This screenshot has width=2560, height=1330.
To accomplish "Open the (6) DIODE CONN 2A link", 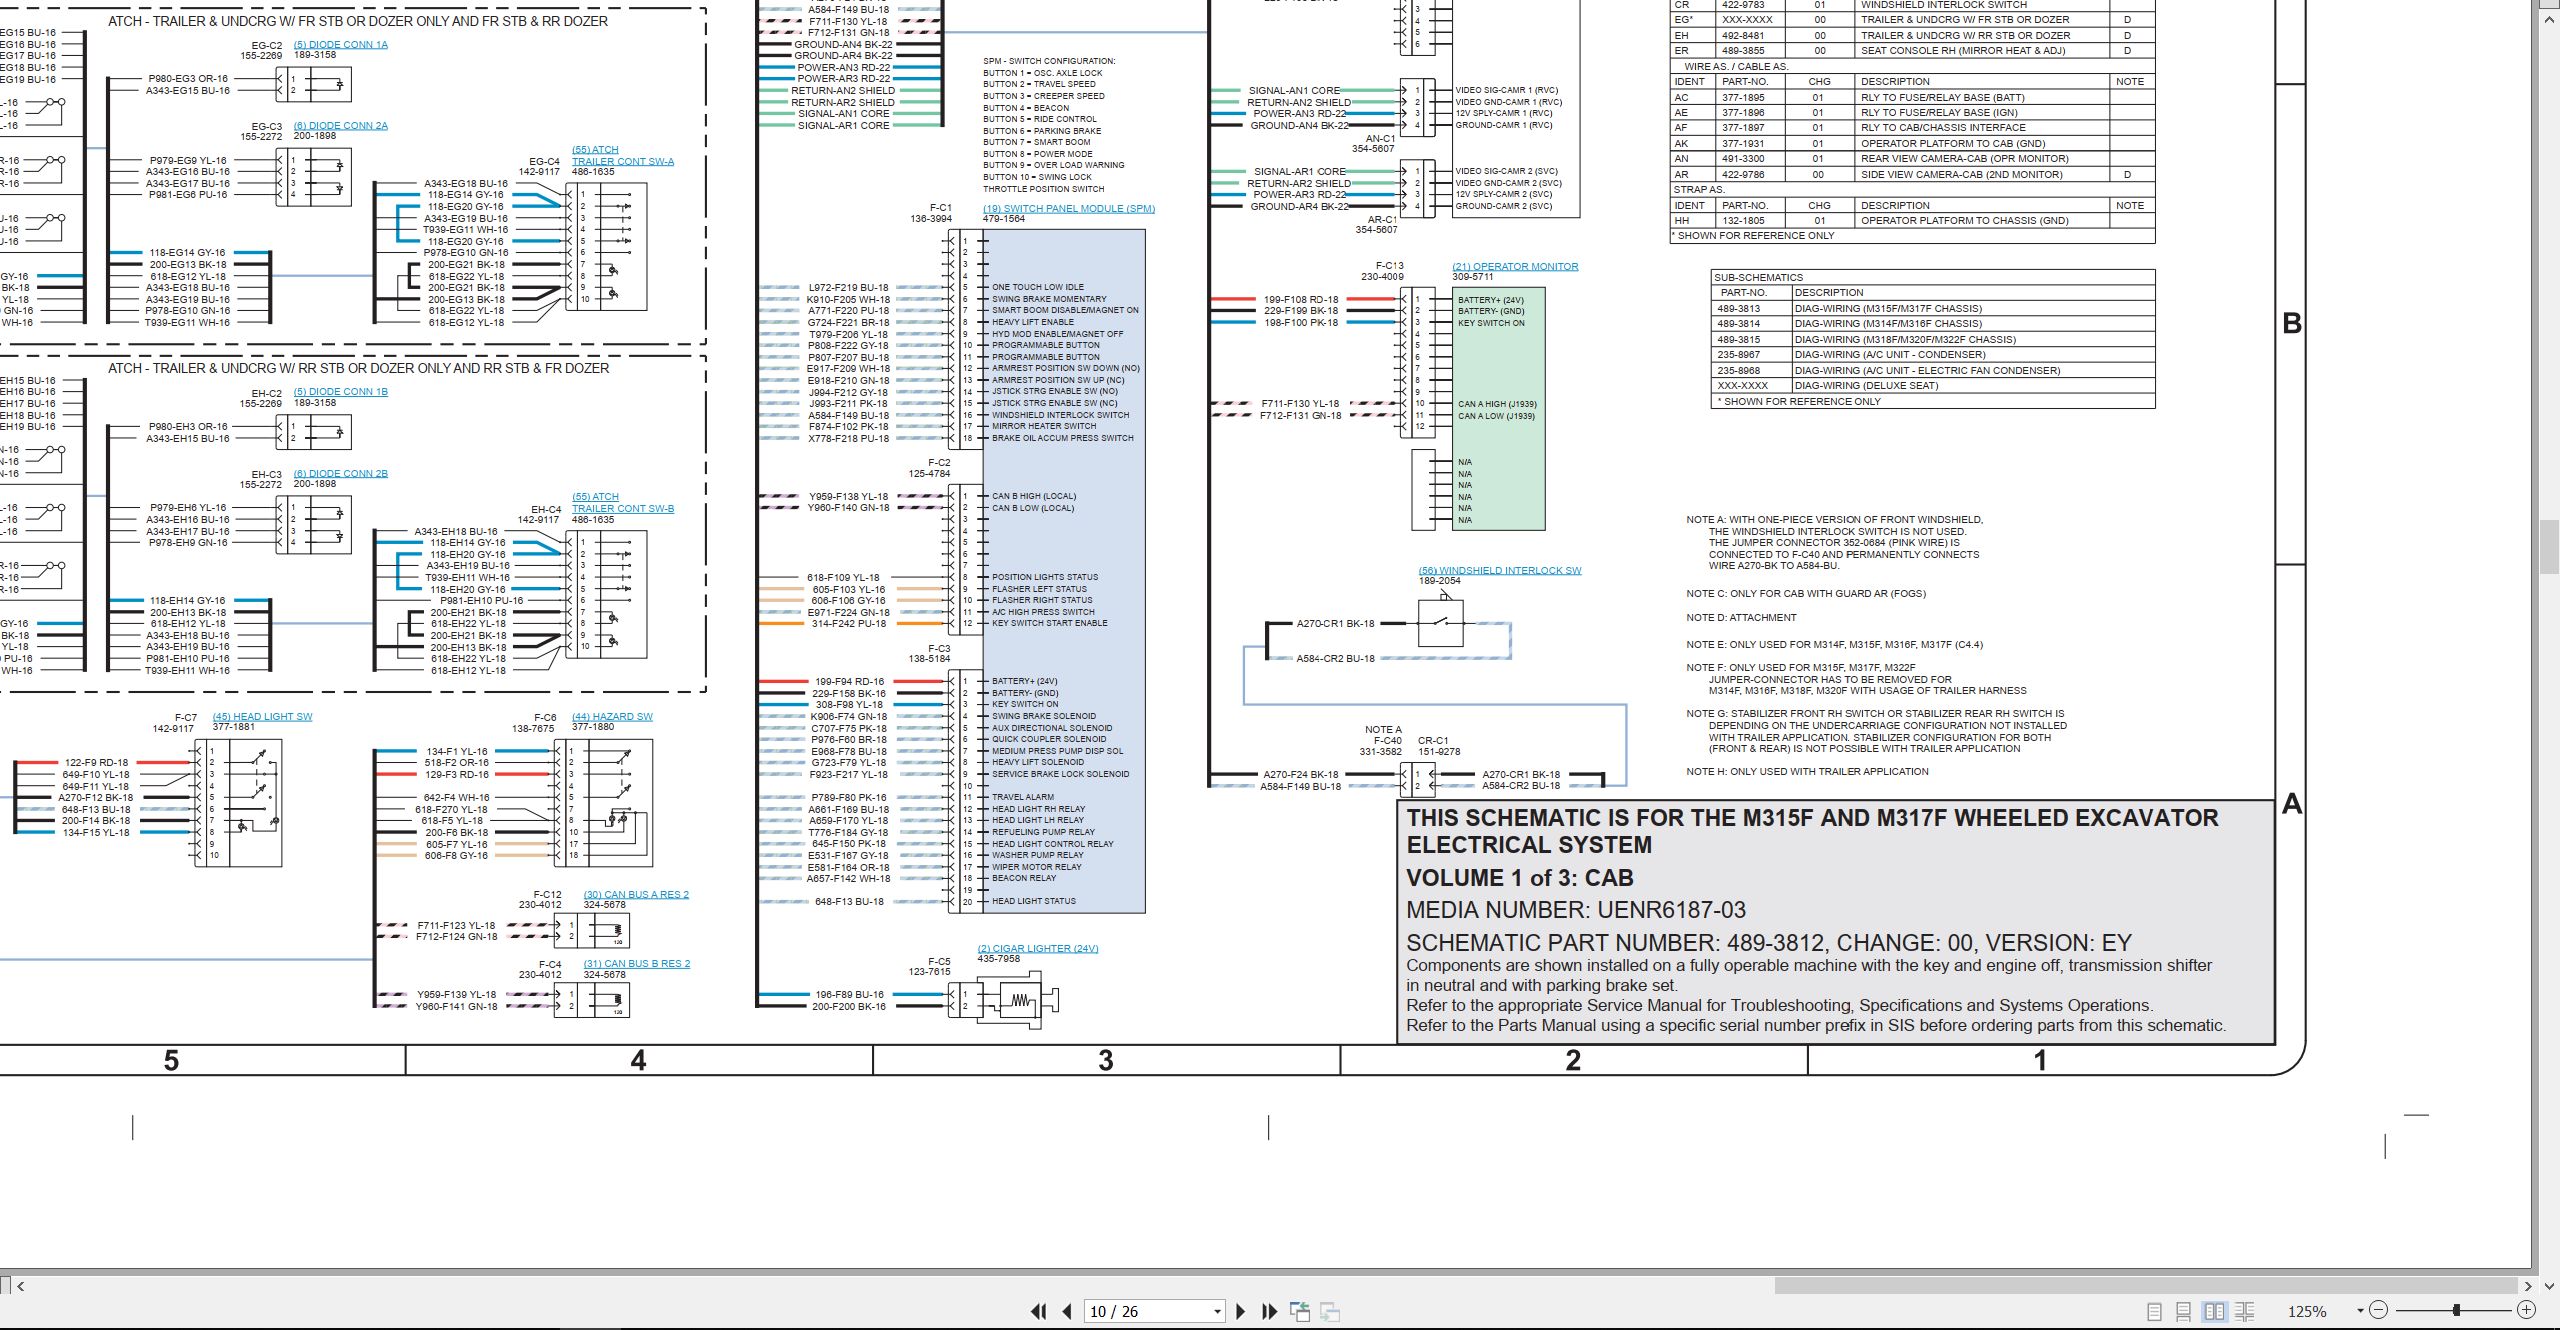I will (340, 126).
